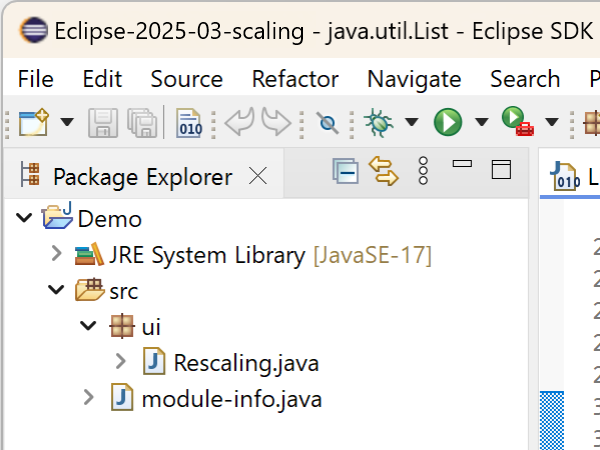Open the Search menu
Viewport: 600px width, 450px height.
[525, 79]
